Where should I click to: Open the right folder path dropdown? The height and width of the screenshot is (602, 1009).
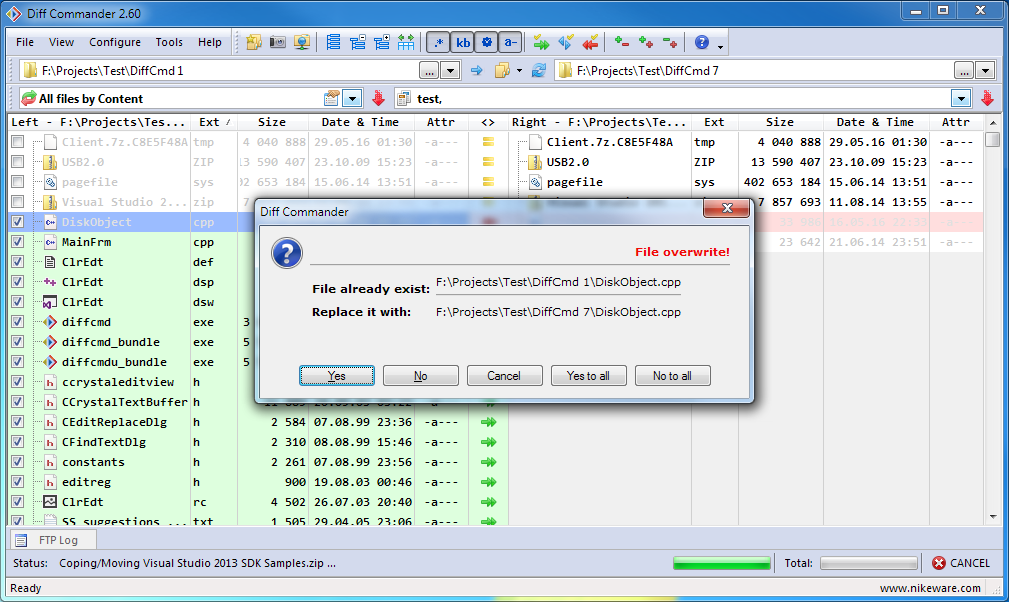(985, 70)
